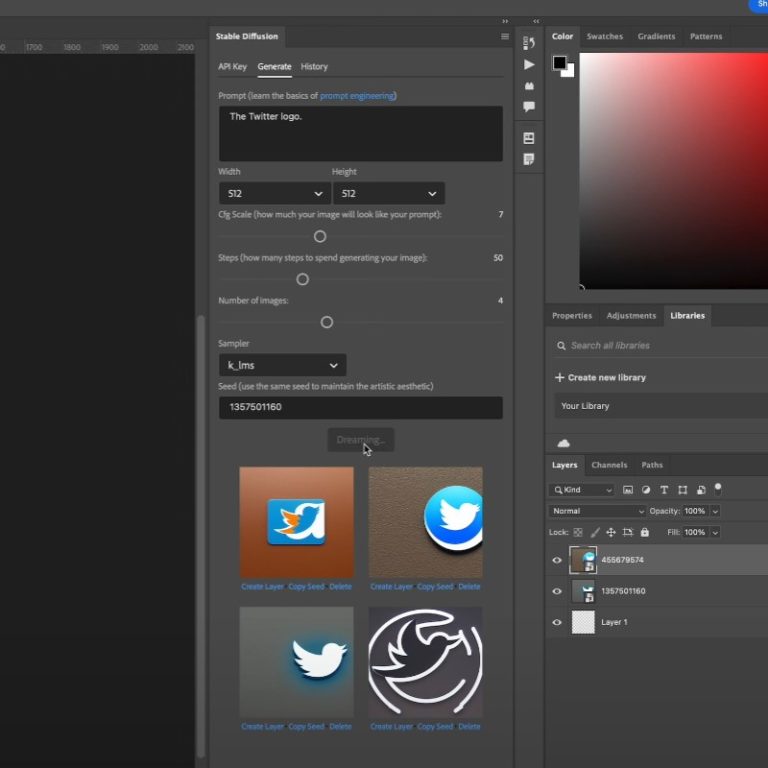768x768 pixels.
Task: Filter layers by type (T) icon
Action: coord(664,490)
